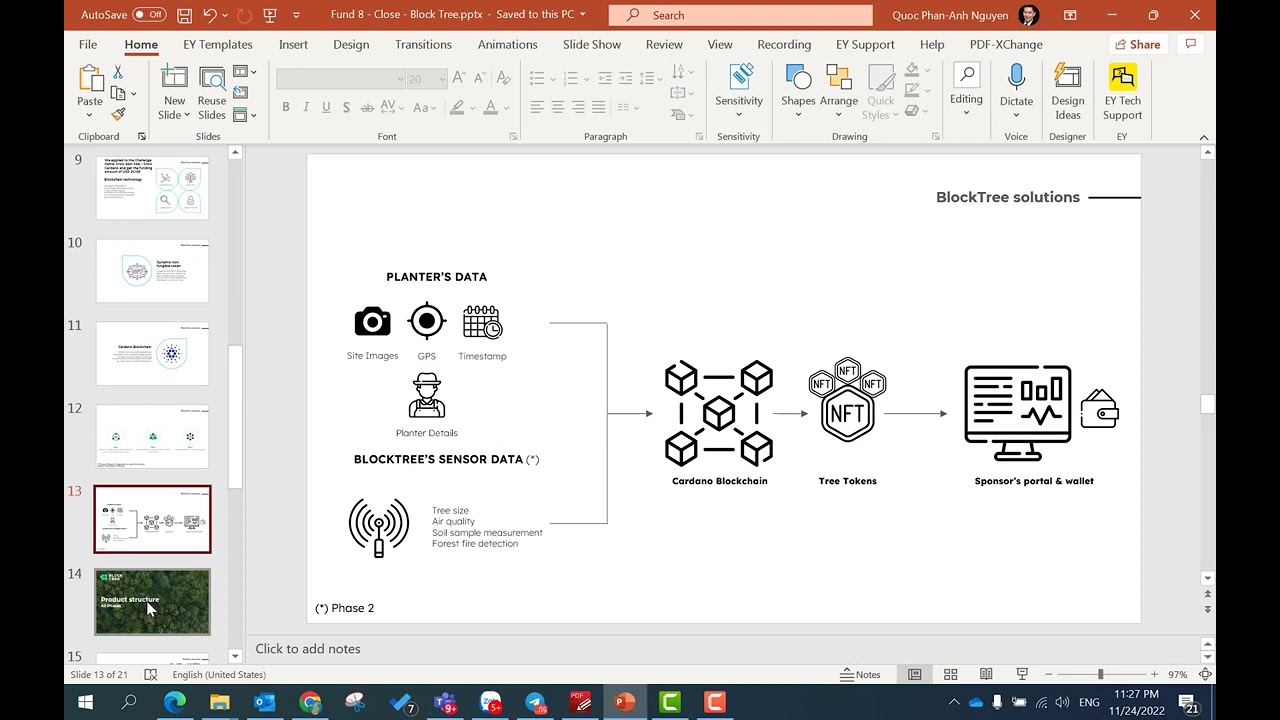Switch to the Transitions tab
The height and width of the screenshot is (720, 1280).
423,44
